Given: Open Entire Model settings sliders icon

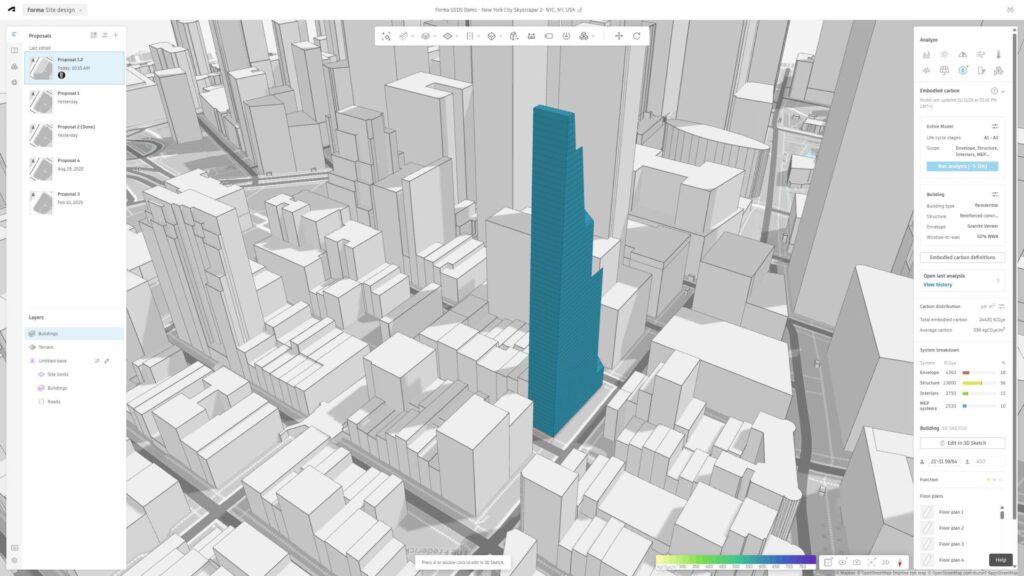Looking at the screenshot, I should (x=995, y=126).
